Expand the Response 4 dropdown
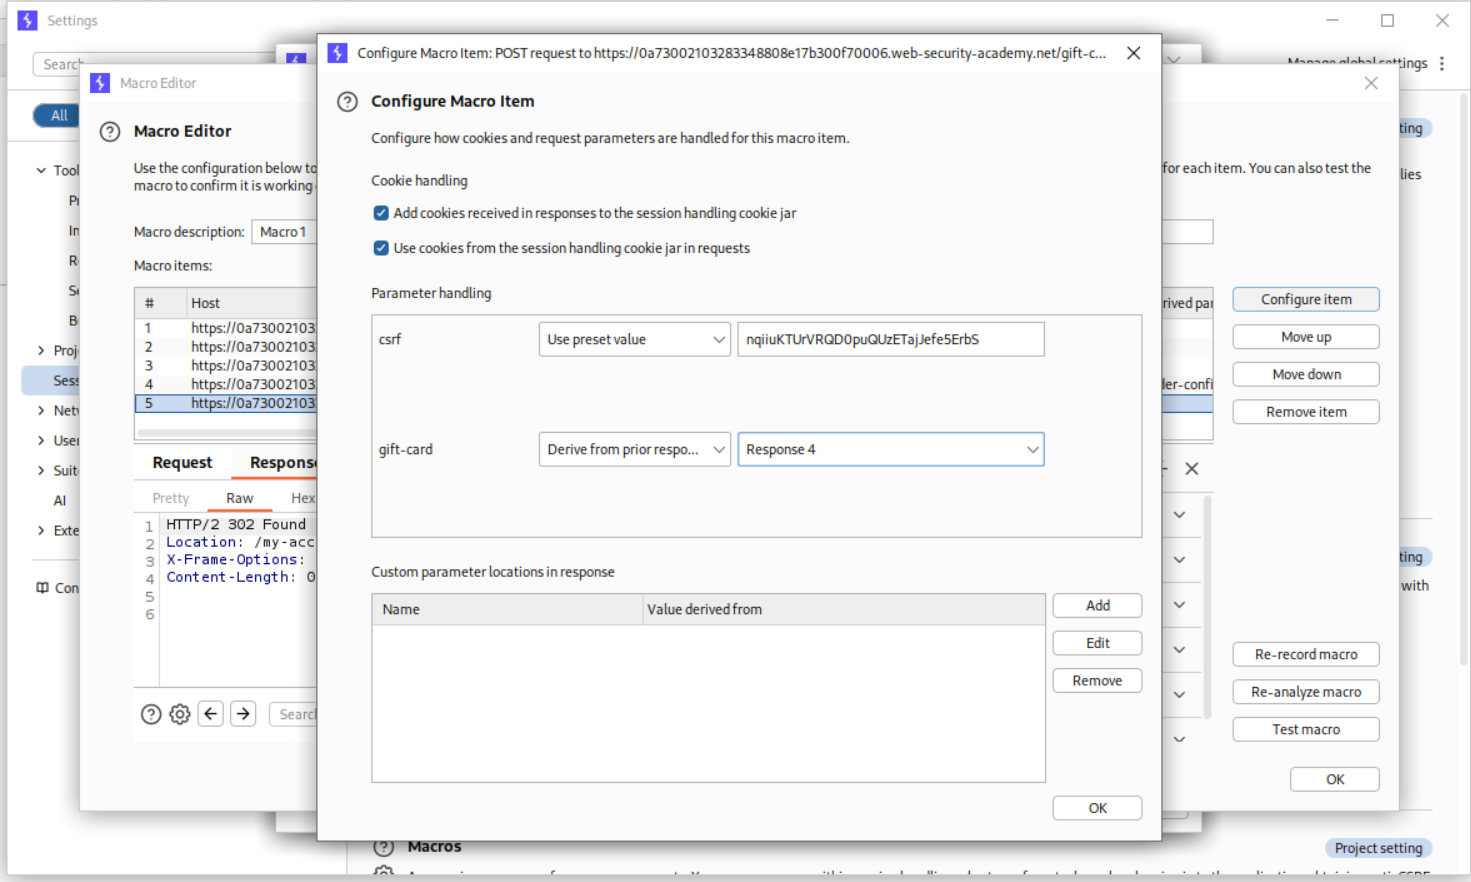The height and width of the screenshot is (882, 1471). click(x=890, y=450)
